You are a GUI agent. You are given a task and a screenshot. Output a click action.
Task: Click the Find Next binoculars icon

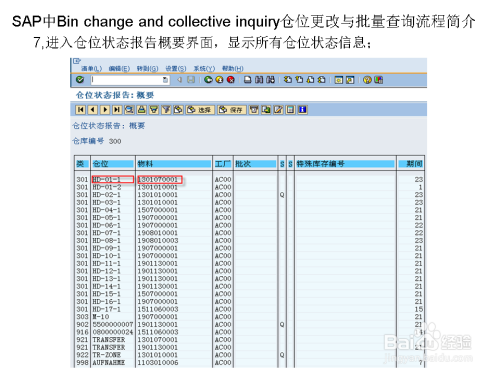(270, 80)
